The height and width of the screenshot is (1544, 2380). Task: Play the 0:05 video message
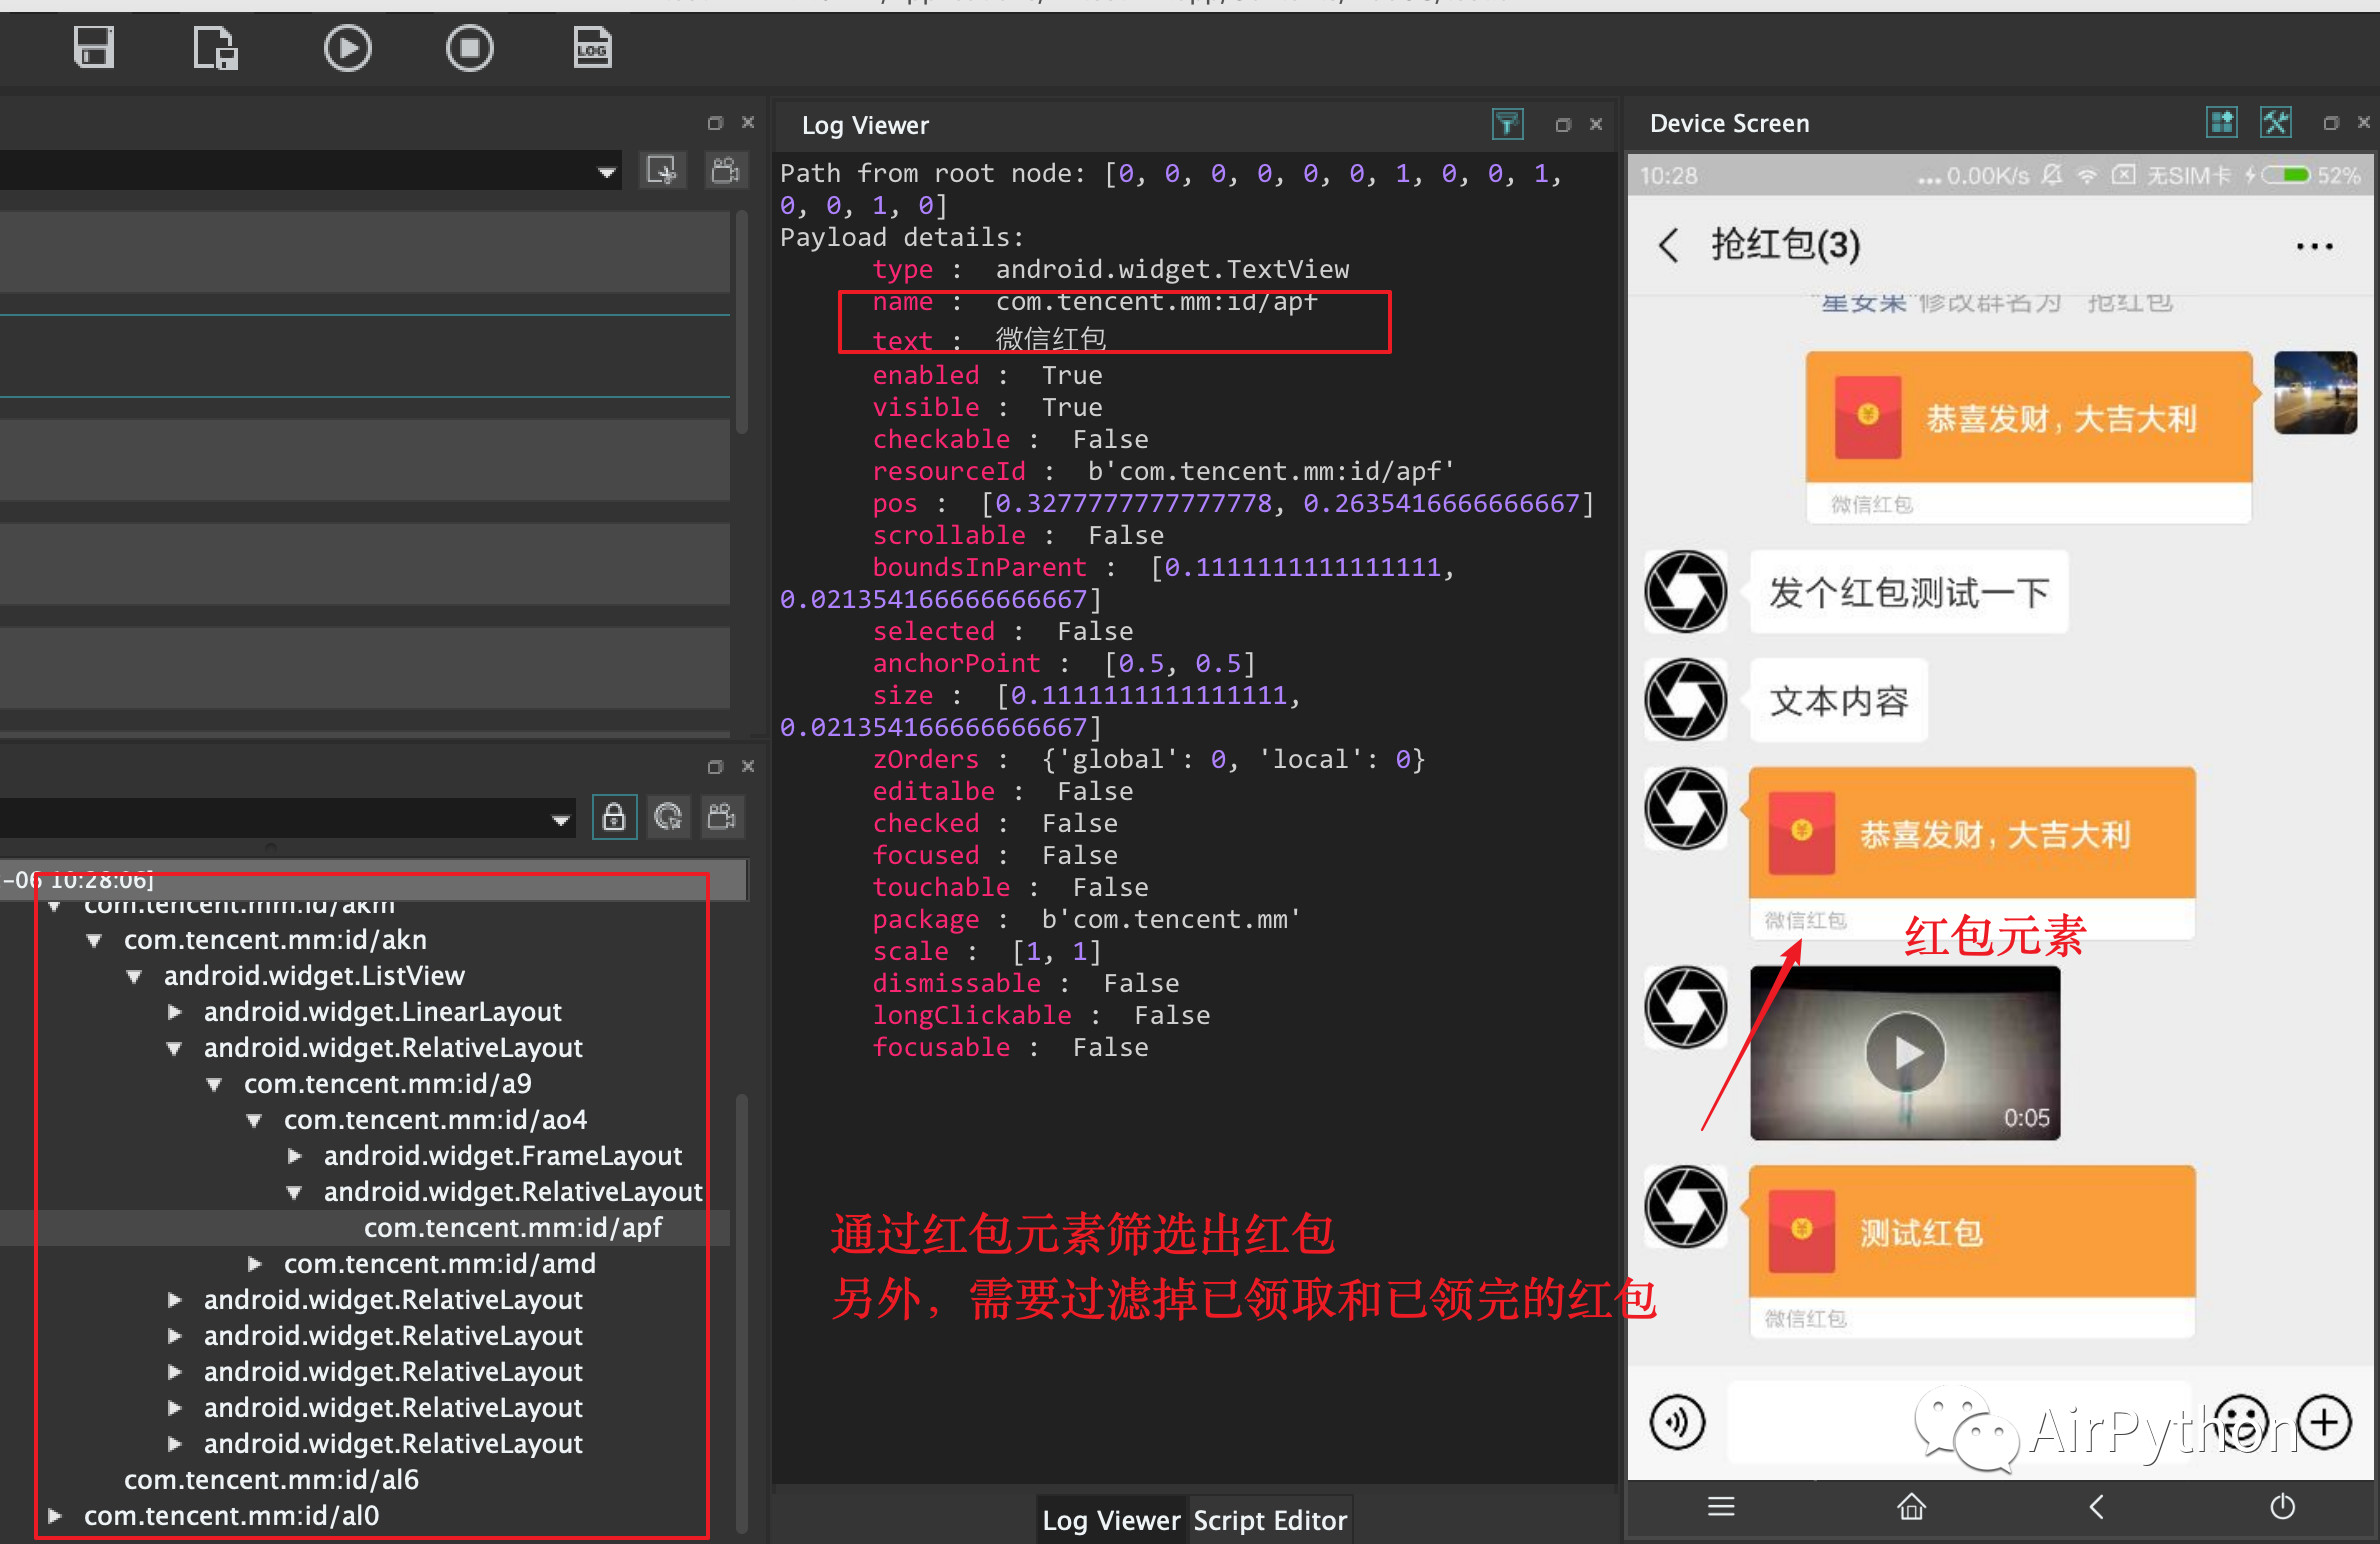click(x=1905, y=1052)
